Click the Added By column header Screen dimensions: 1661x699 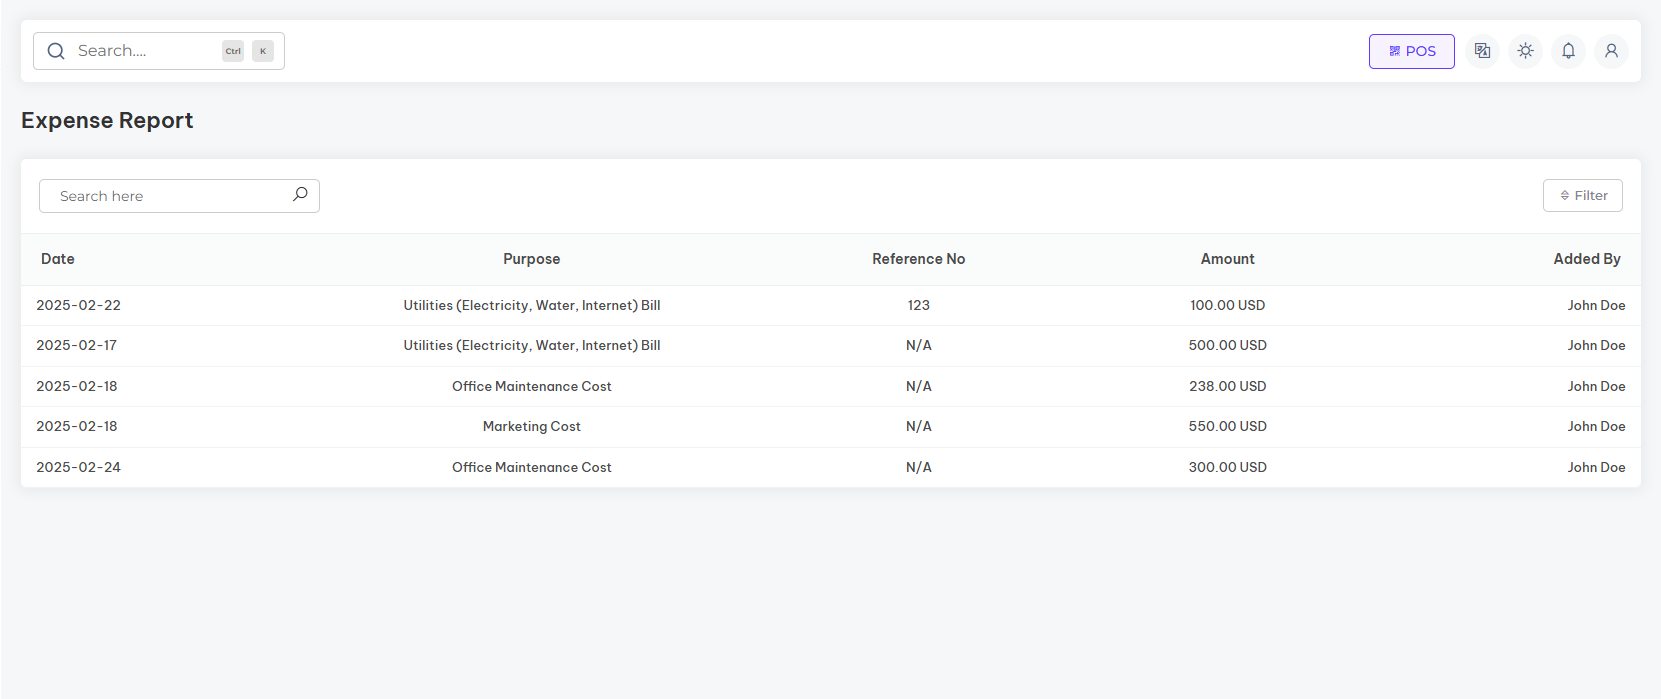1586,259
